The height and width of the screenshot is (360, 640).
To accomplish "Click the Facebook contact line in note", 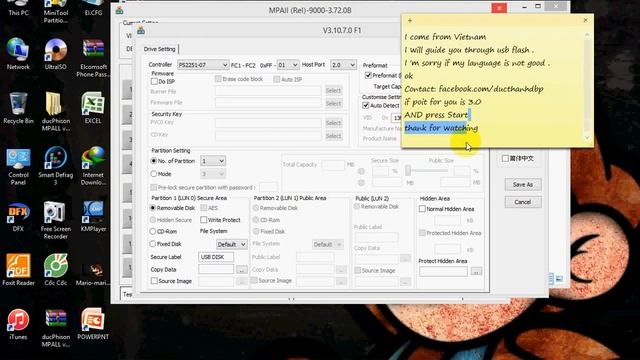I will [473, 89].
